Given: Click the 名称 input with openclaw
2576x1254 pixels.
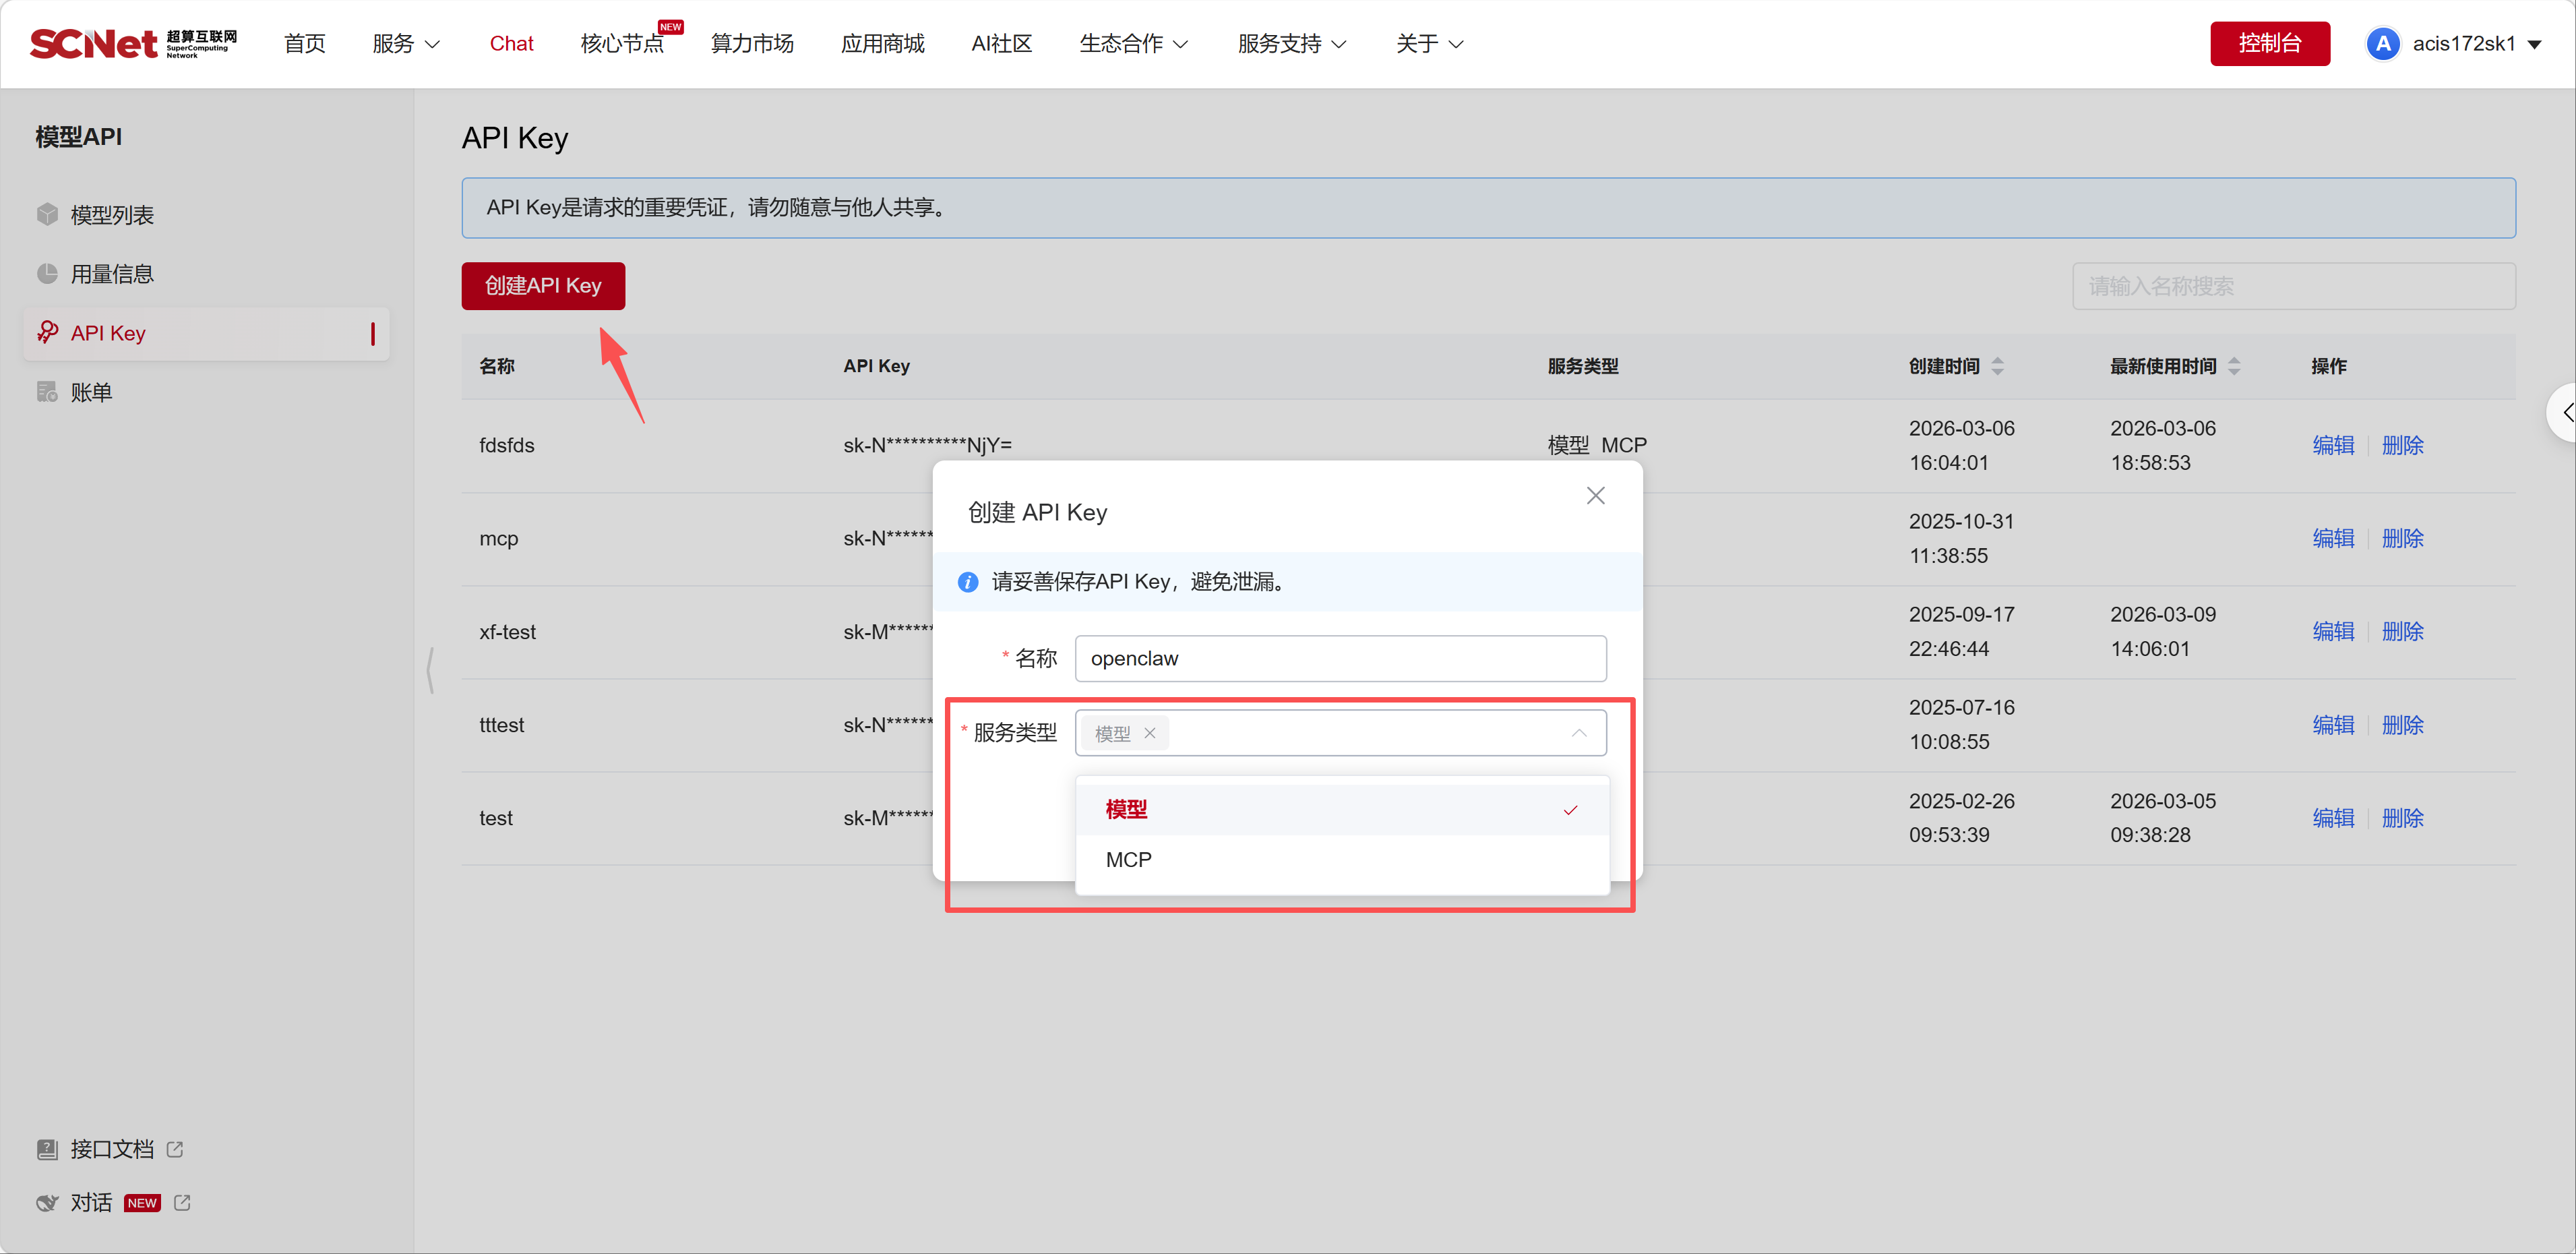Looking at the screenshot, I should (x=1340, y=658).
